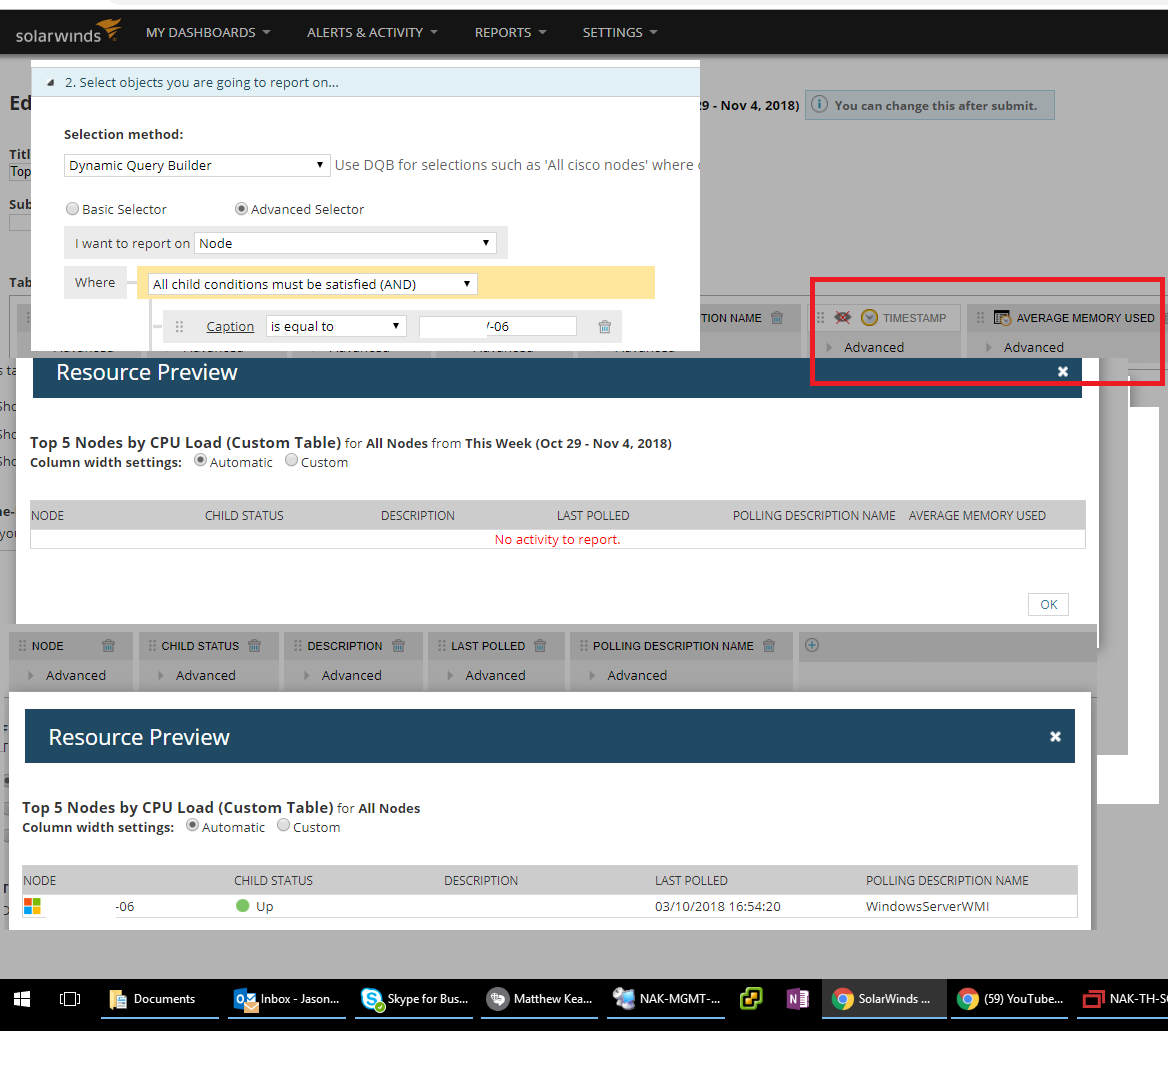Click the SolarWinds logo
The height and width of the screenshot is (1092, 1168).
68,32
